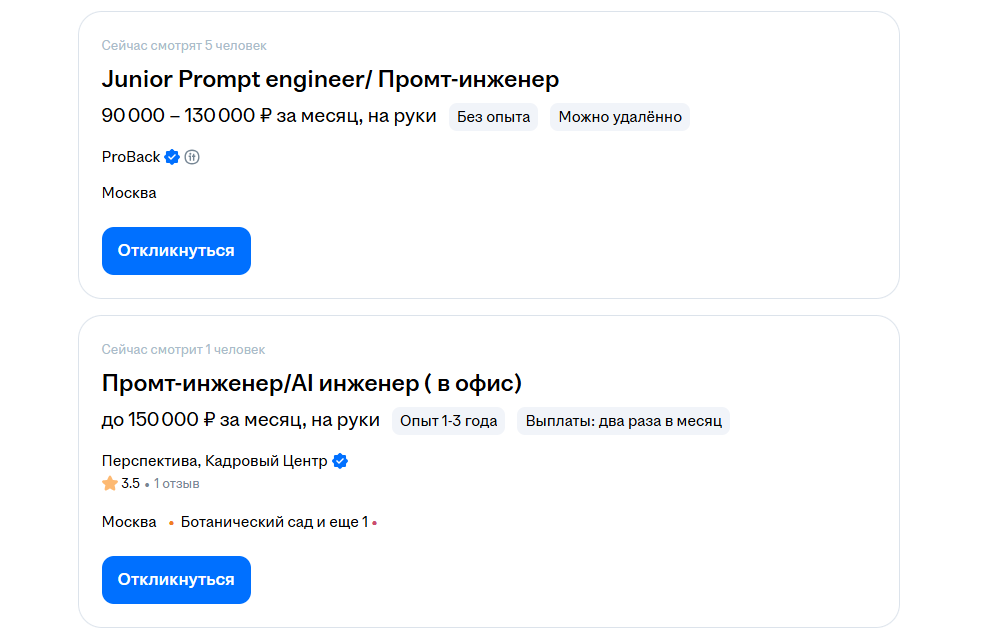Select the Опыт 1-3 года tag
The width and height of the screenshot is (992, 637).
448,420
